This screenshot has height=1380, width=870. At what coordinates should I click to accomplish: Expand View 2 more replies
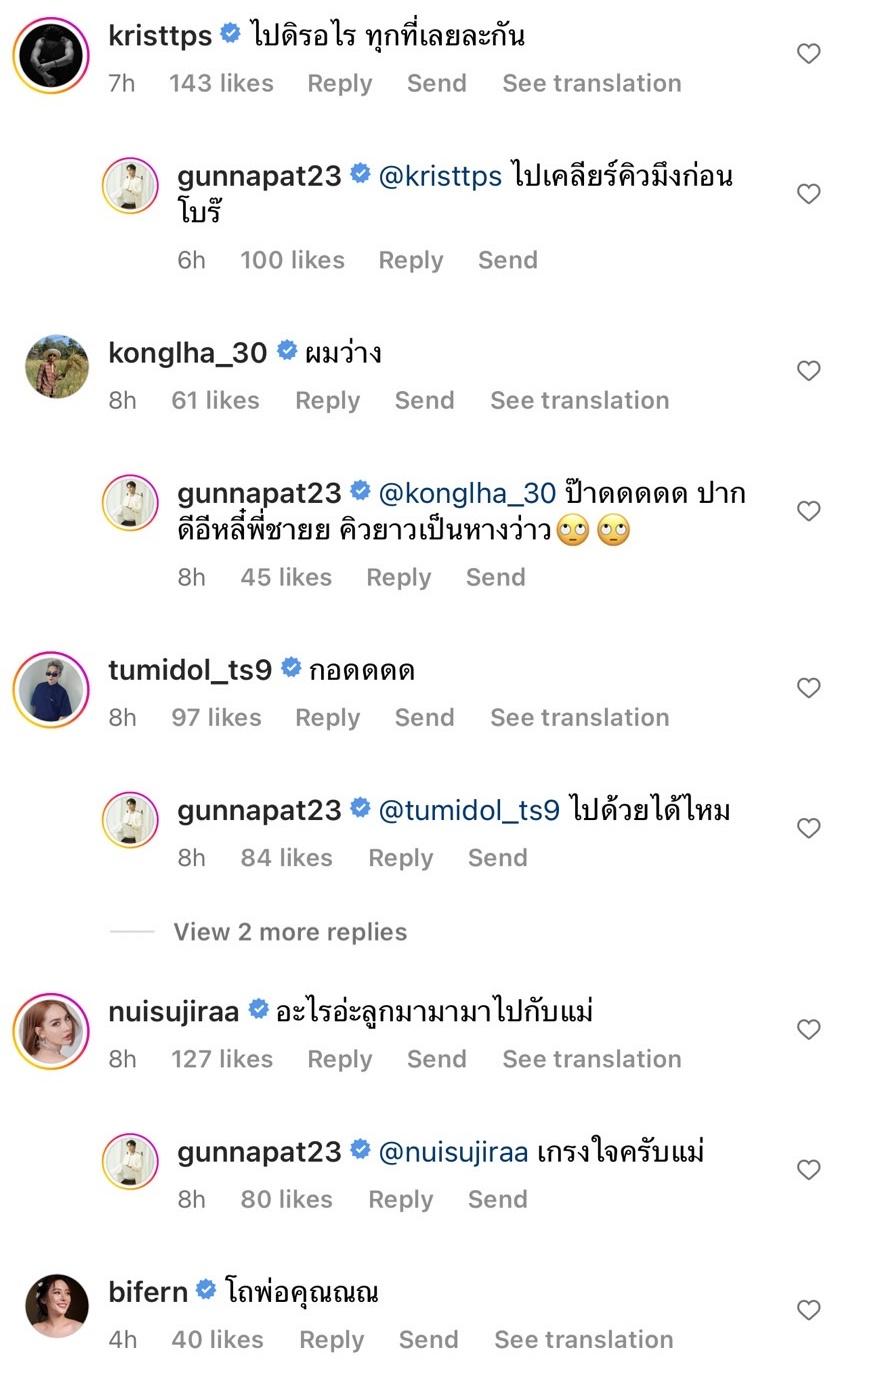(x=290, y=932)
